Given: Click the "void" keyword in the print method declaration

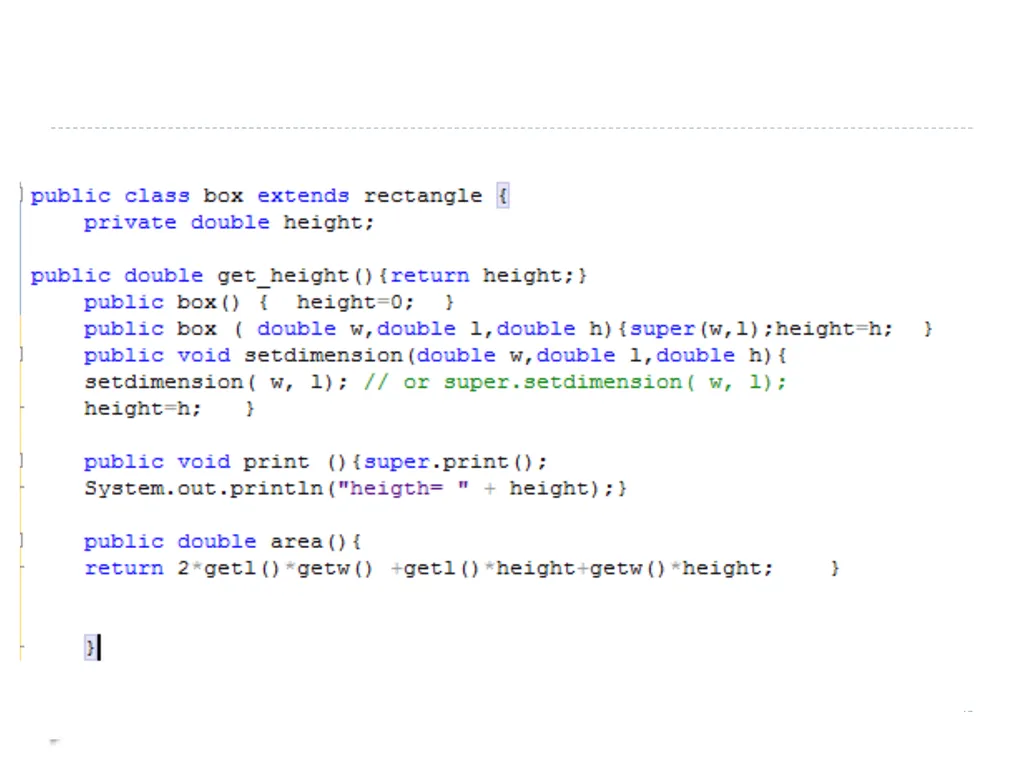Looking at the screenshot, I should [x=204, y=462].
